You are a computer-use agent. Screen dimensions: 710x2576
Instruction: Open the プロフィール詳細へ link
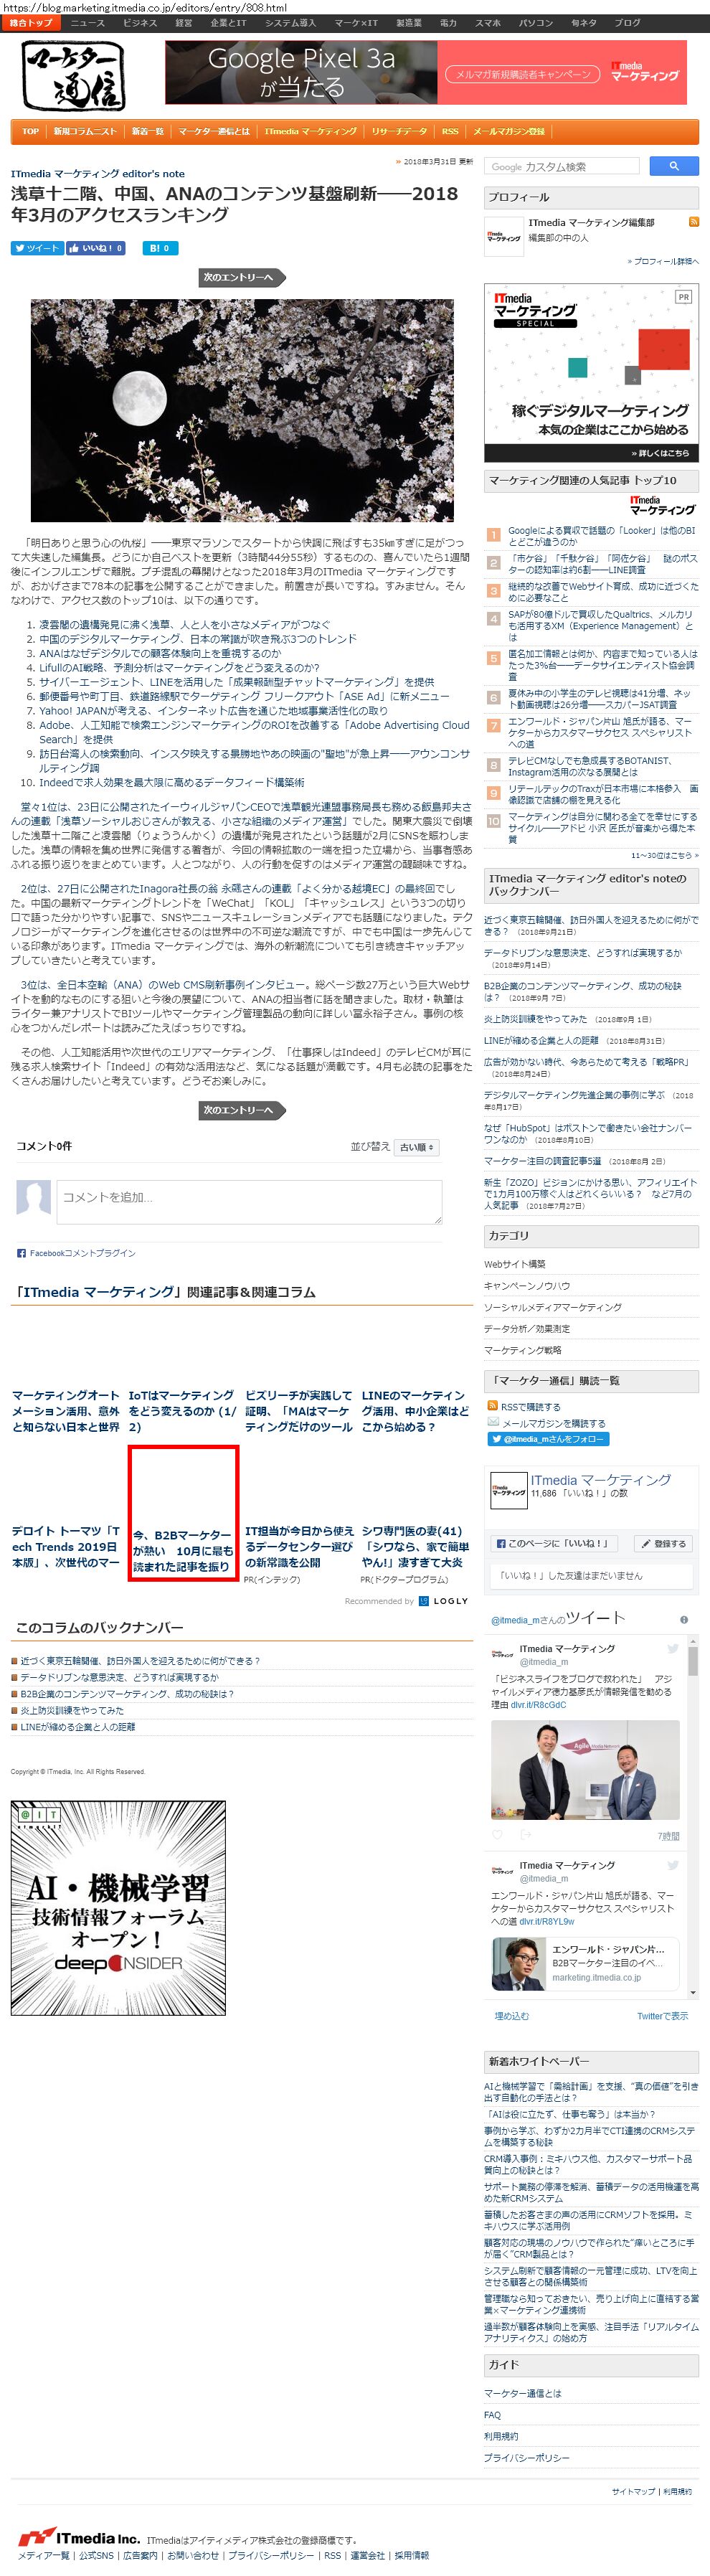coord(662,261)
